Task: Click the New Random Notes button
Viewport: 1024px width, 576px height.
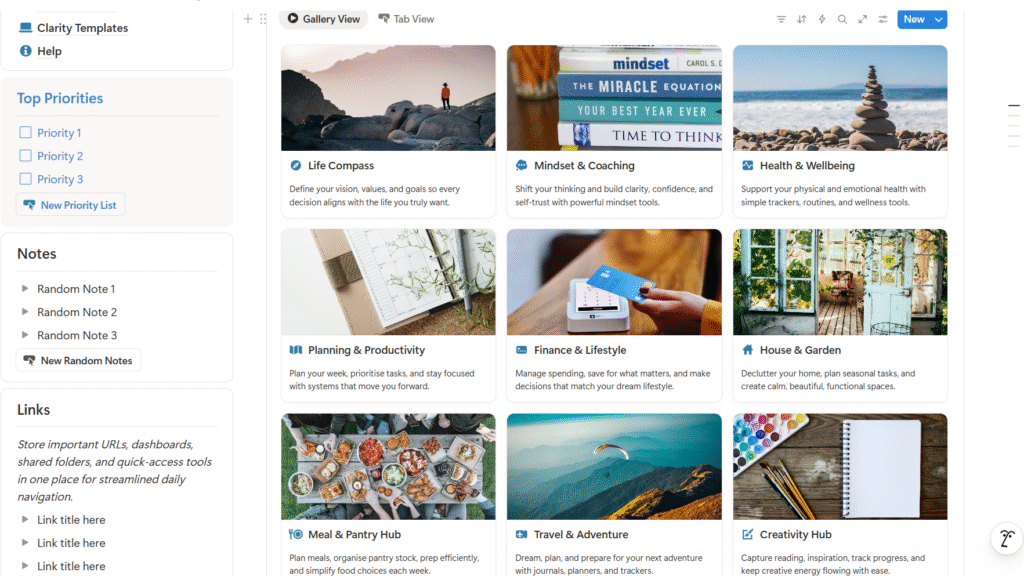Action: coord(78,359)
